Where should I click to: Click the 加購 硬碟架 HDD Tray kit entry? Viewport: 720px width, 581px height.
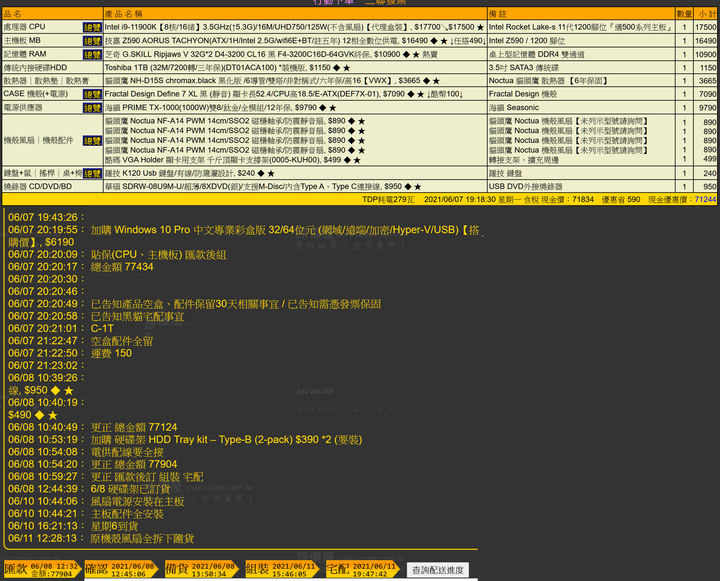[226, 440]
